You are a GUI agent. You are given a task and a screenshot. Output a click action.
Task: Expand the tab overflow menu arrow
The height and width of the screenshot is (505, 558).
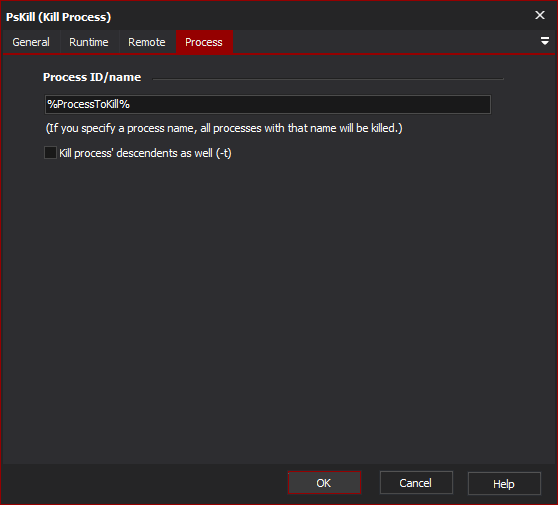point(544,41)
